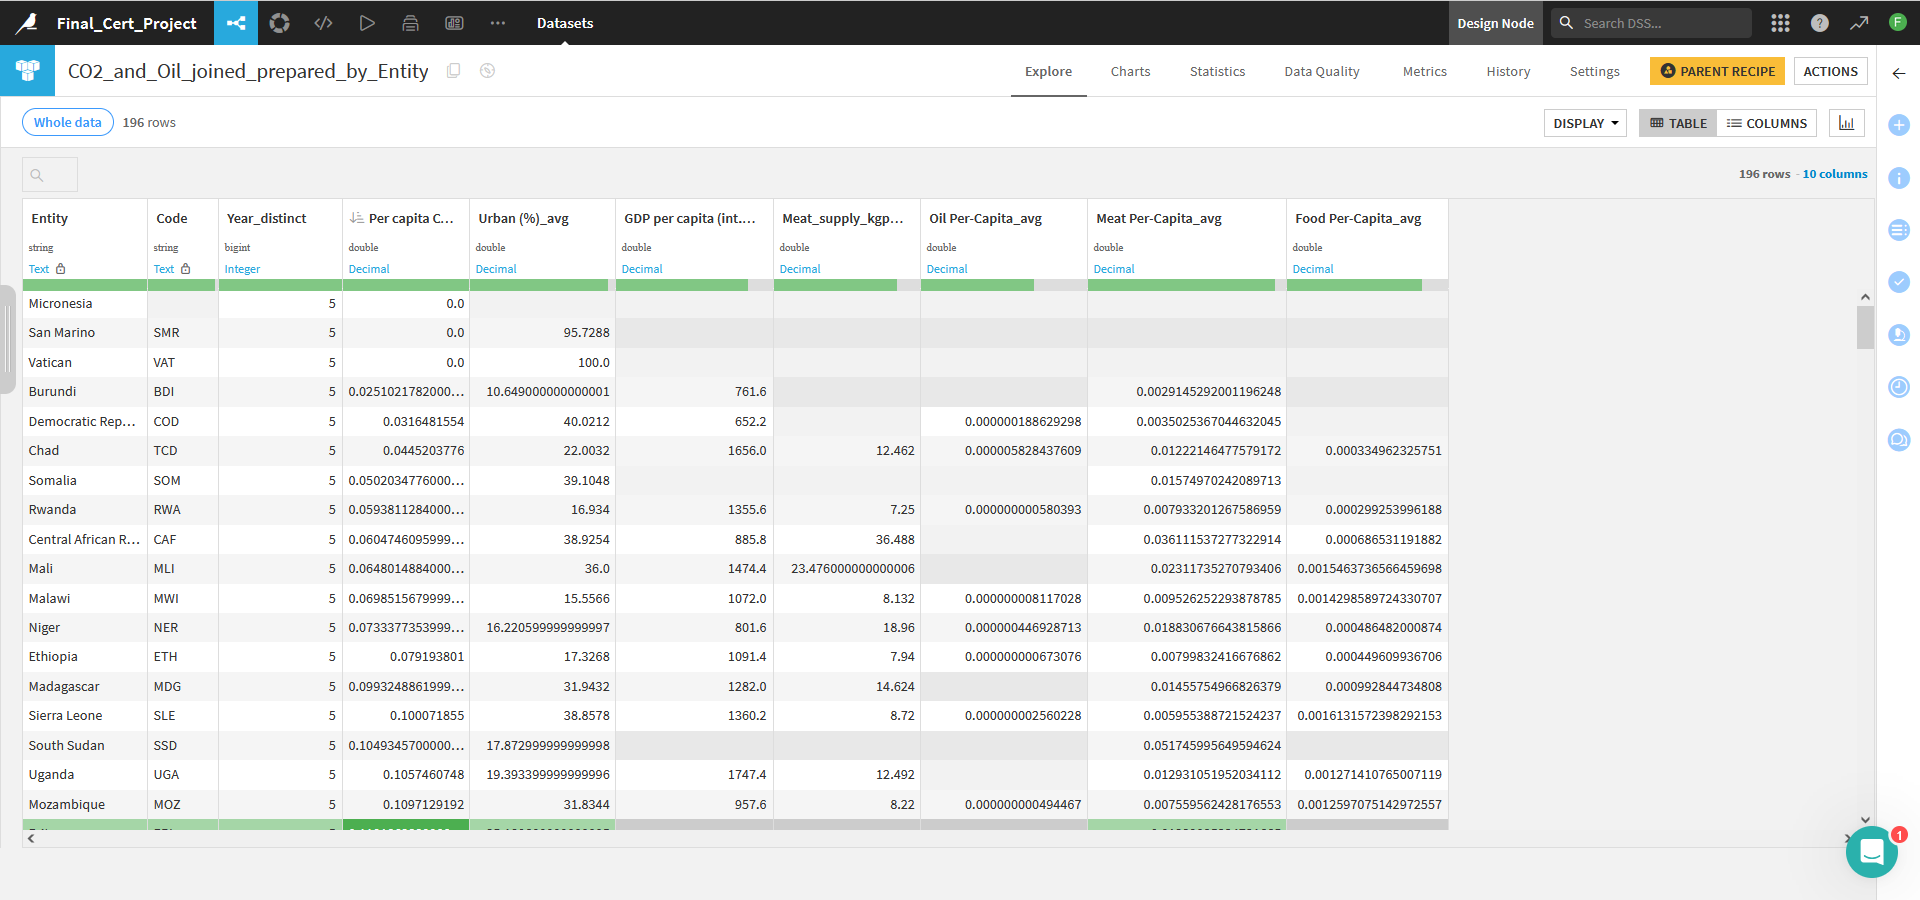Screen dimensions: 1920x900
Task: Click the chart icon next to COLUMNS
Action: (1846, 123)
